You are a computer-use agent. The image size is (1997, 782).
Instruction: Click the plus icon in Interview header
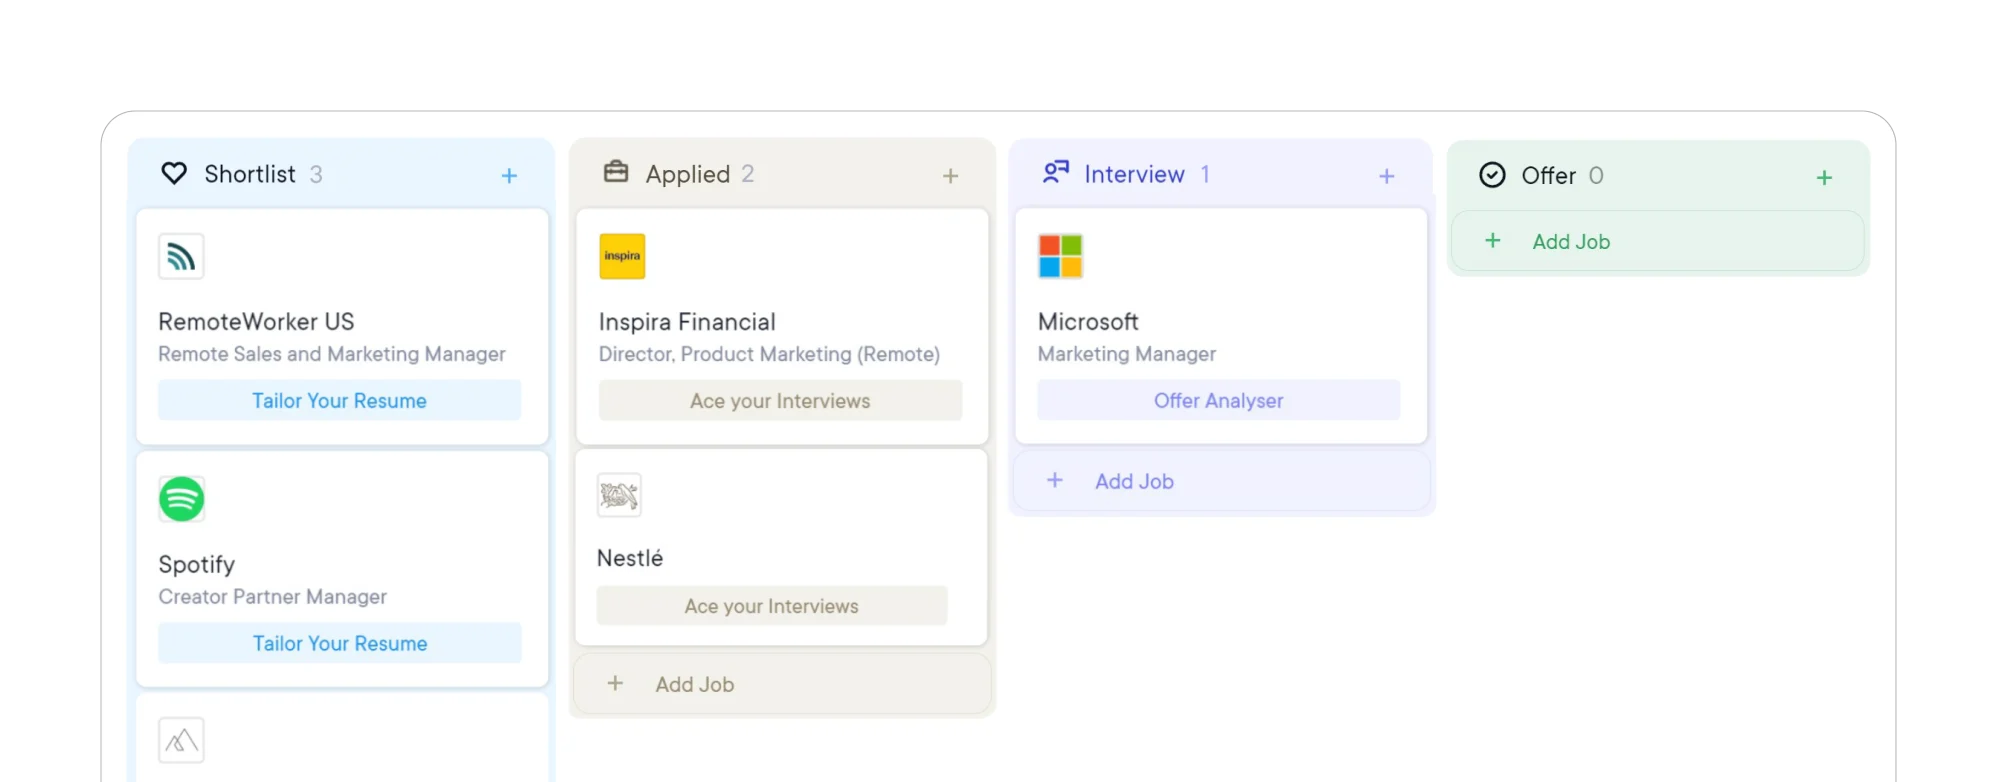click(1386, 176)
